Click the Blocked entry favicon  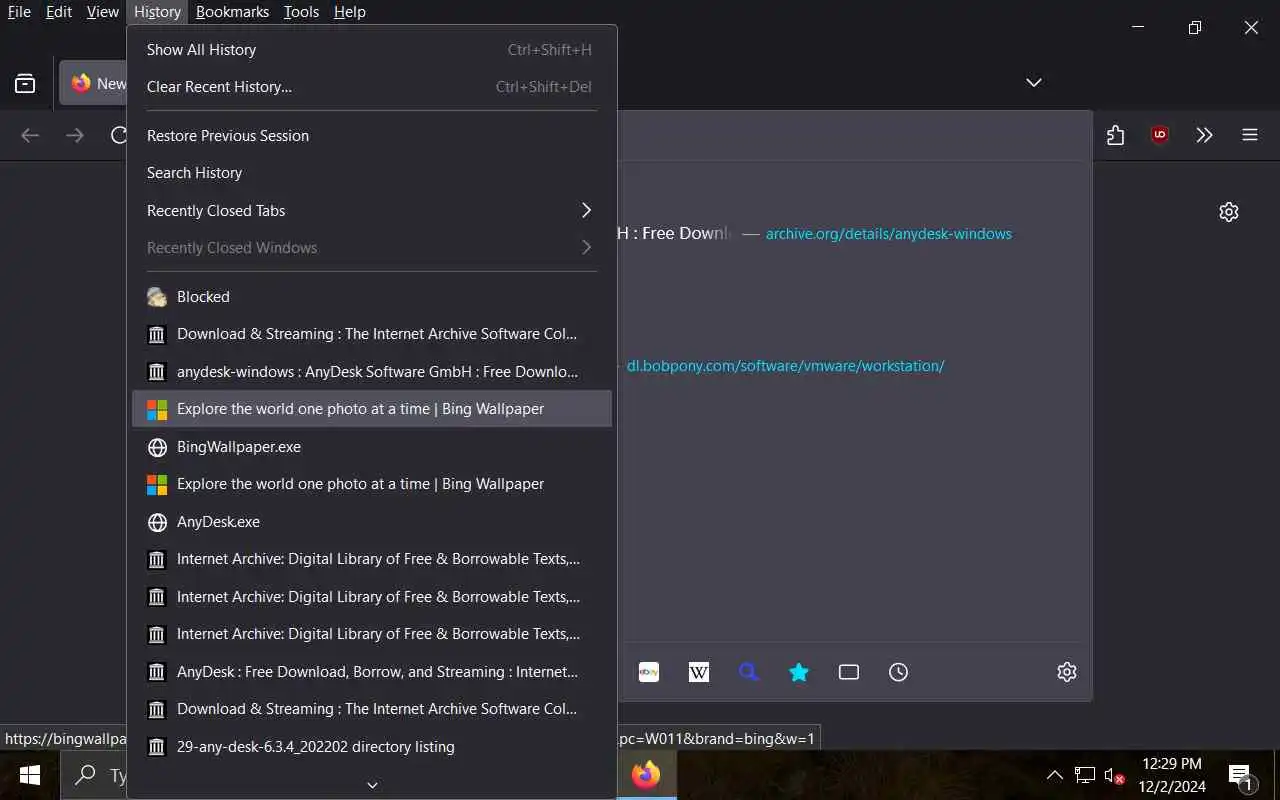pos(157,297)
